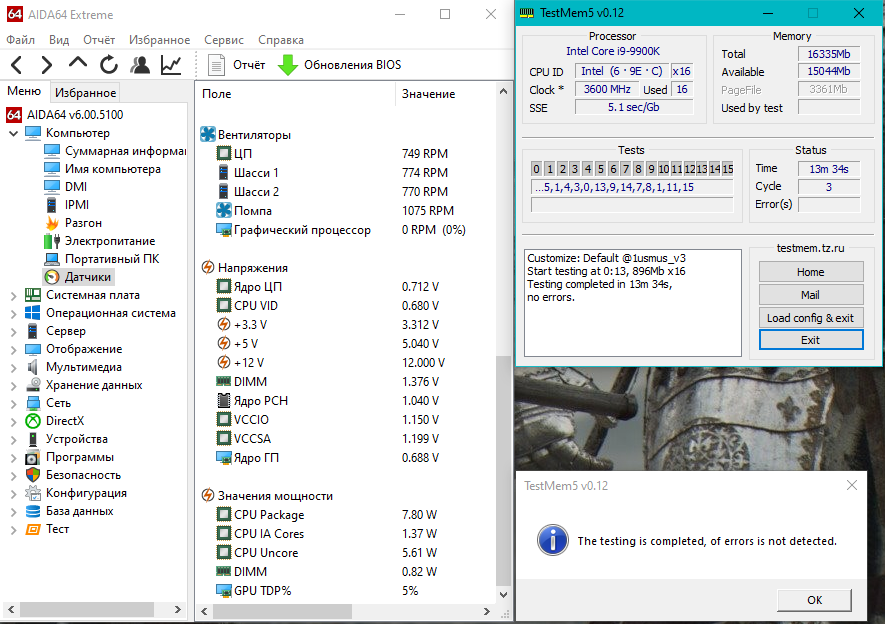This screenshot has width=885, height=624.
Task: Click the Up level arrow icon
Action: [78, 63]
